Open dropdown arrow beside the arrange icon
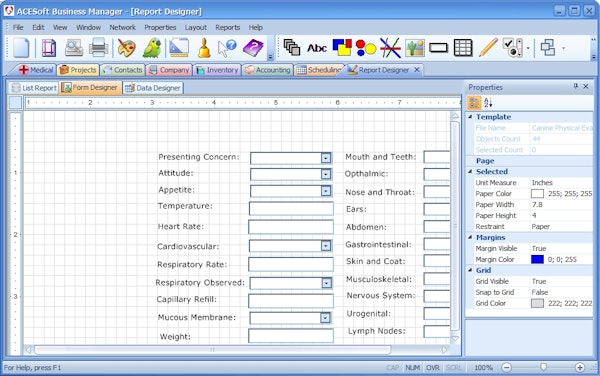Image resolution: width=600 pixels, height=376 pixels. (x=563, y=49)
